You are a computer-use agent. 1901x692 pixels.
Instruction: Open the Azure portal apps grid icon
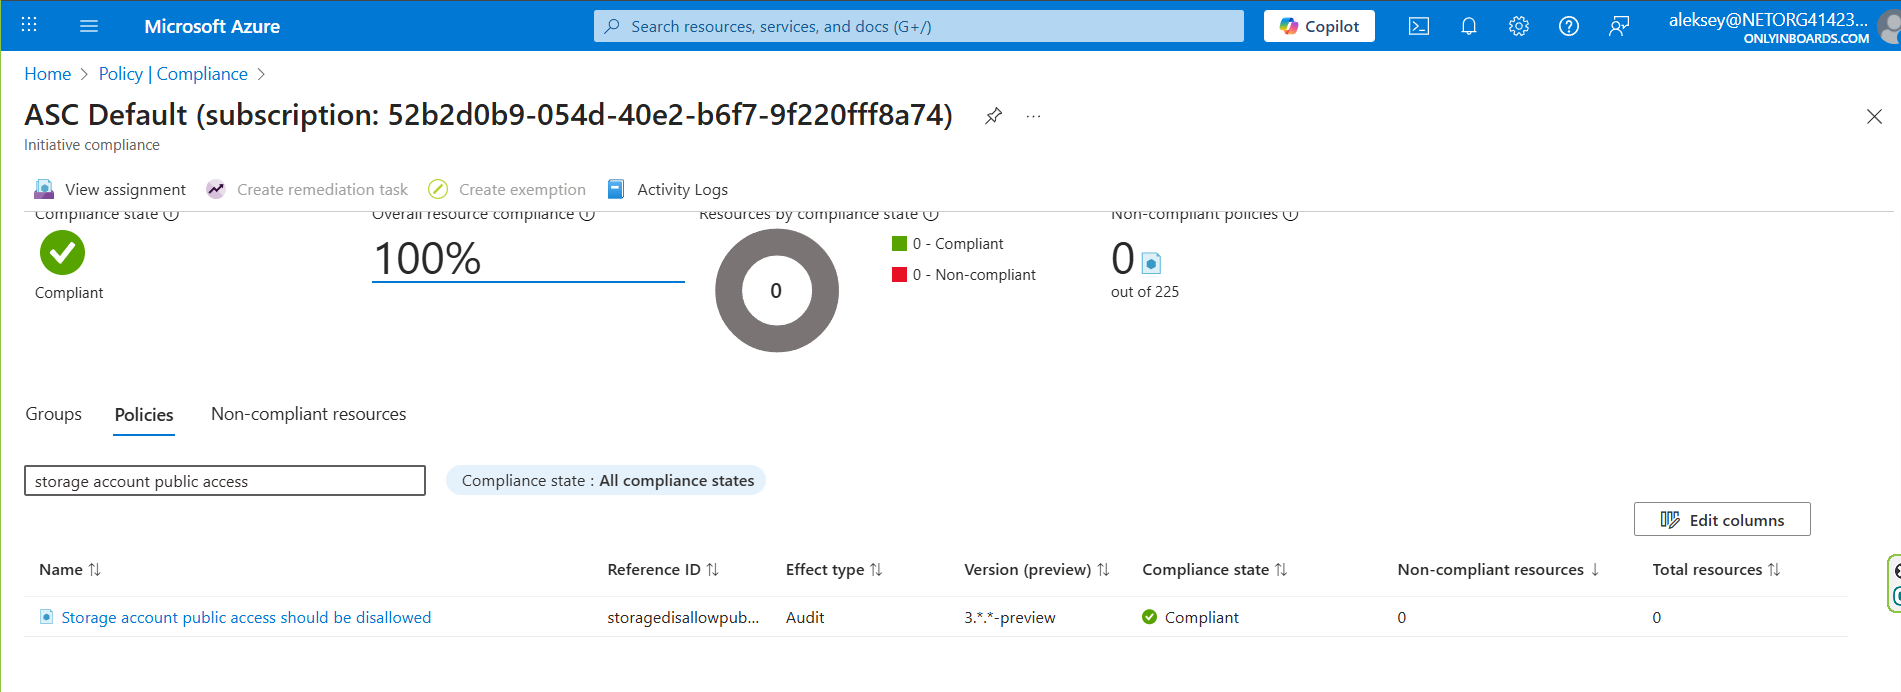pos(29,26)
